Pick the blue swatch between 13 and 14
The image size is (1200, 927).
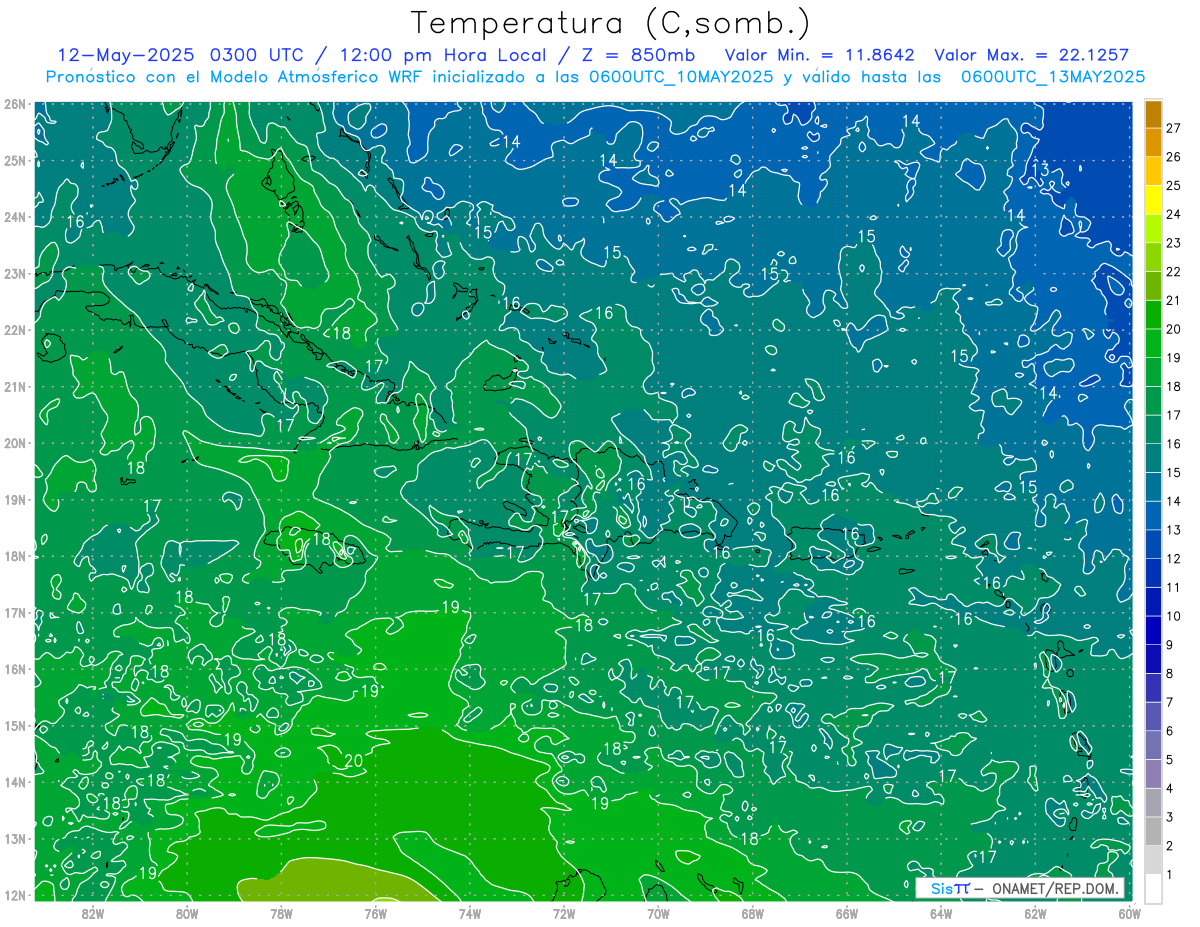pos(1153,515)
